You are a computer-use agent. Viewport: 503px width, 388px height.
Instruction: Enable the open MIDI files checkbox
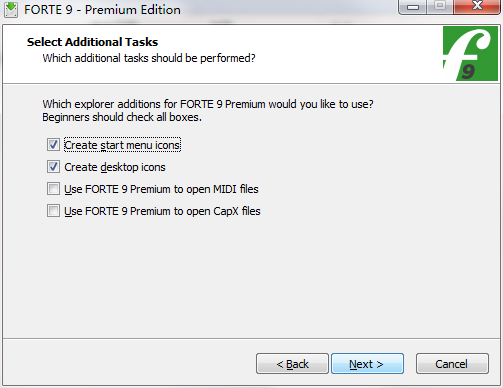[53, 189]
